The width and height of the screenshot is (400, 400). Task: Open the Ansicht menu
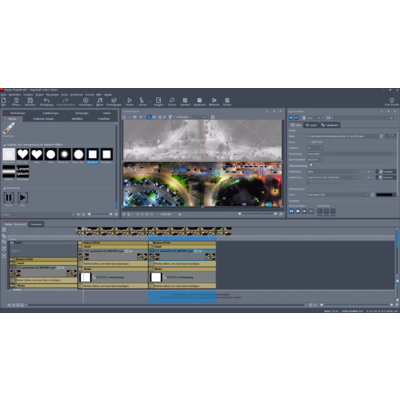tap(90, 95)
